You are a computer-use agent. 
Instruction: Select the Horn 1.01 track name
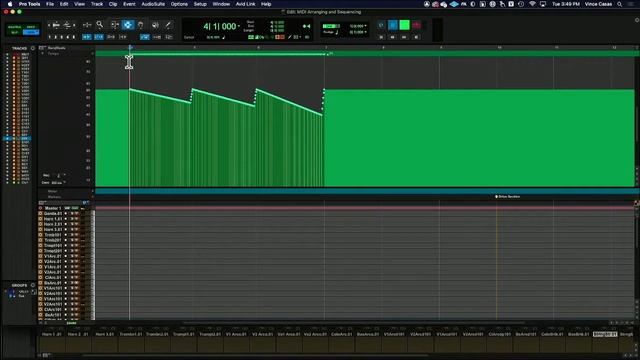coord(53,219)
